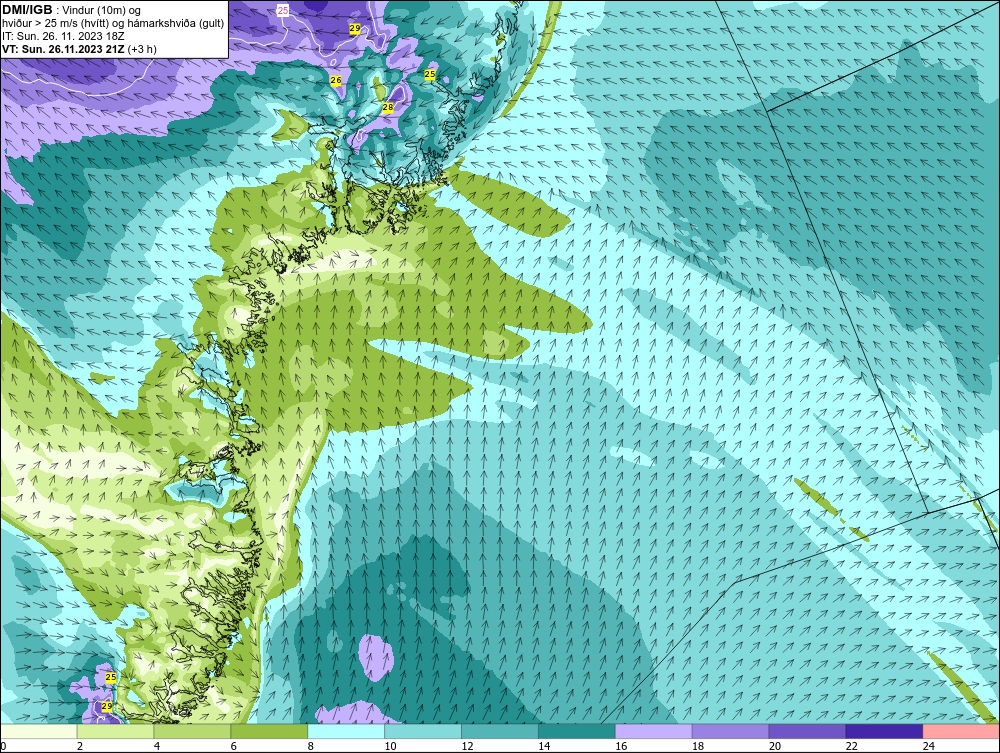The image size is (1000, 753).
Task: Click the DMI/IGB title text
Action: (27, 10)
